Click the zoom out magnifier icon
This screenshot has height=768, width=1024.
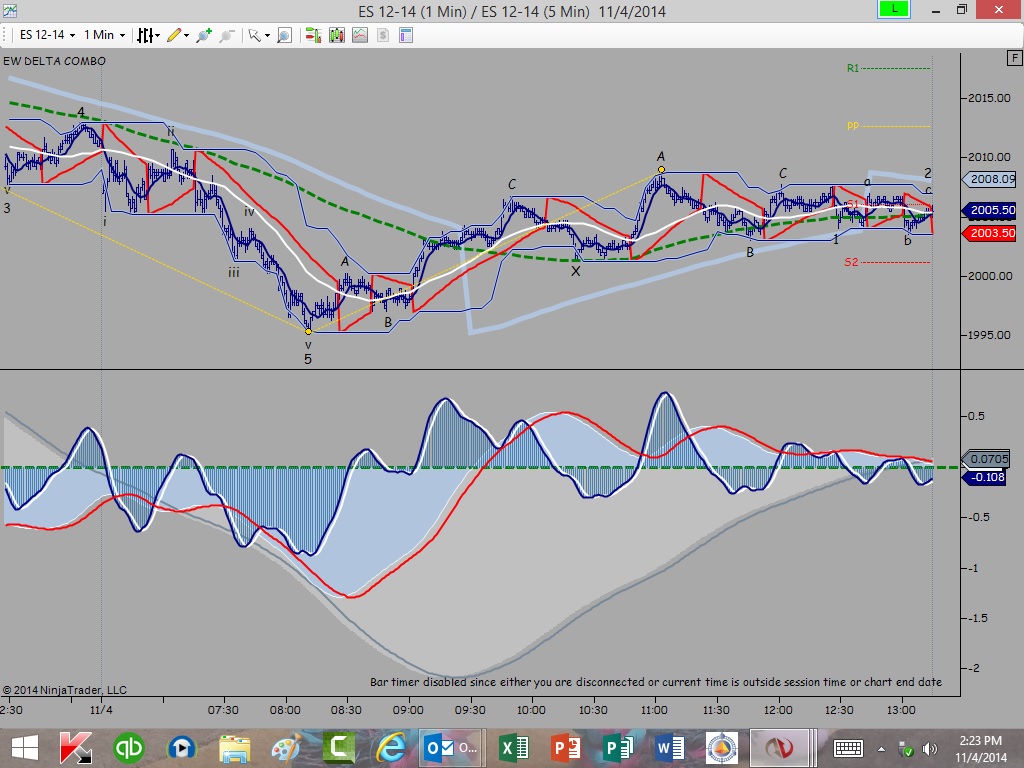point(227,35)
